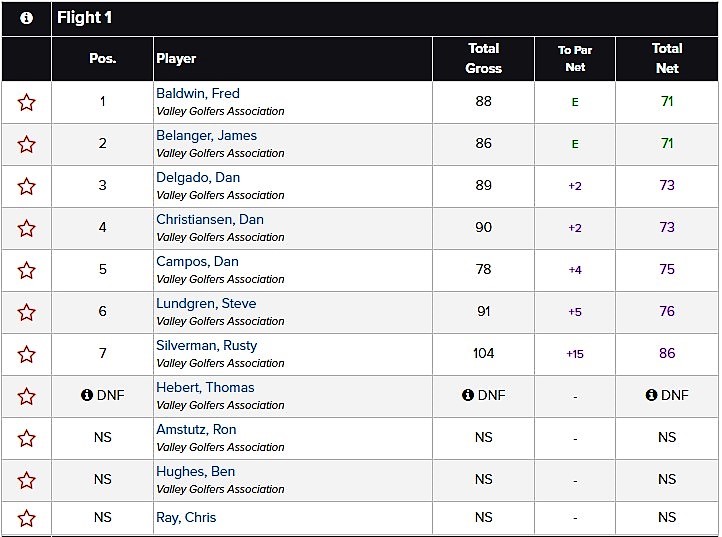Sort by the Total Gross column header

point(484,58)
